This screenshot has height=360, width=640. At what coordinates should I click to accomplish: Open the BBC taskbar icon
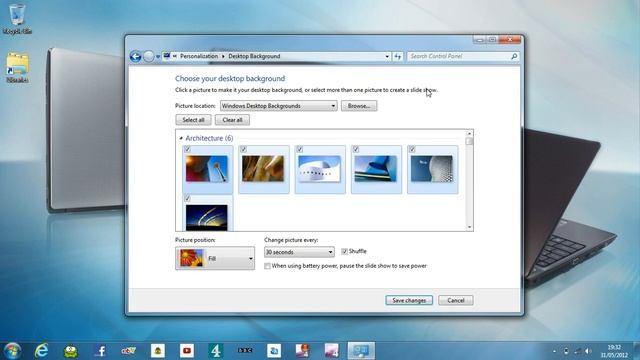click(x=245, y=351)
